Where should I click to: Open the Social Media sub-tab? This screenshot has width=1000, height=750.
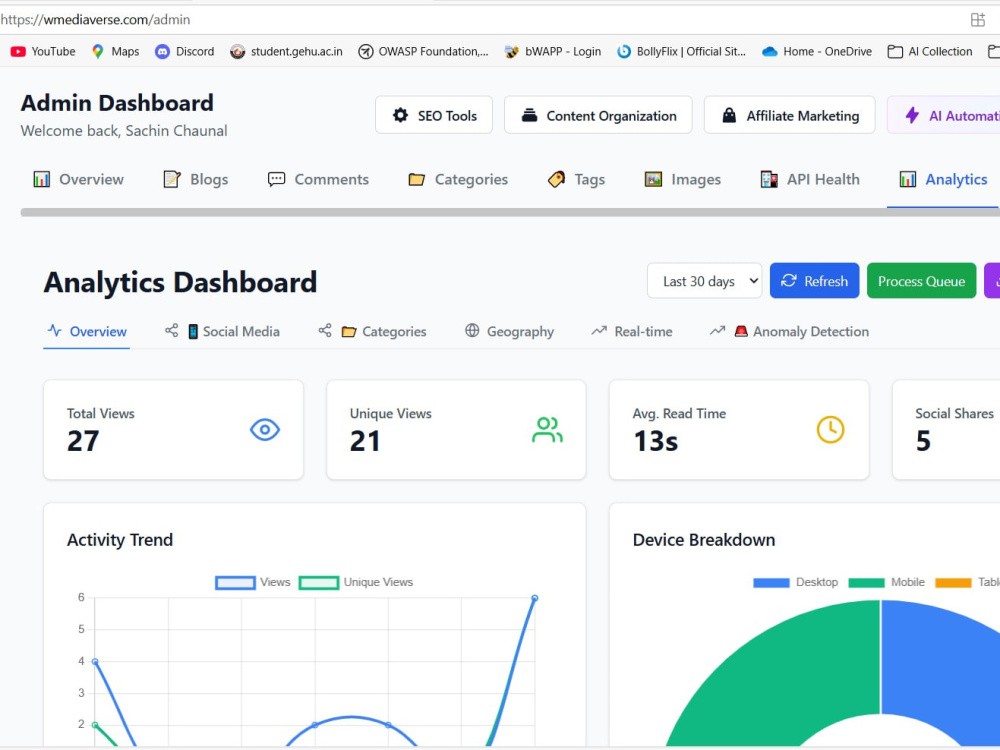tap(222, 332)
